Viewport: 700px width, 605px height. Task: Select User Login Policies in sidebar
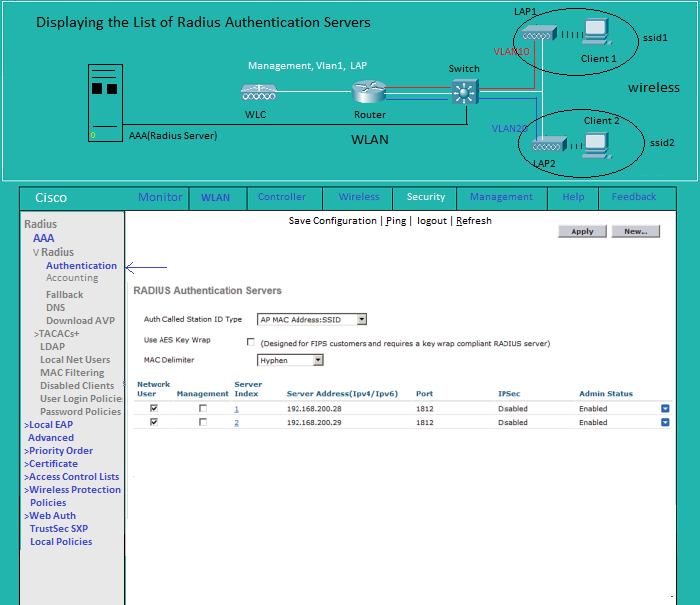[x=81, y=398]
